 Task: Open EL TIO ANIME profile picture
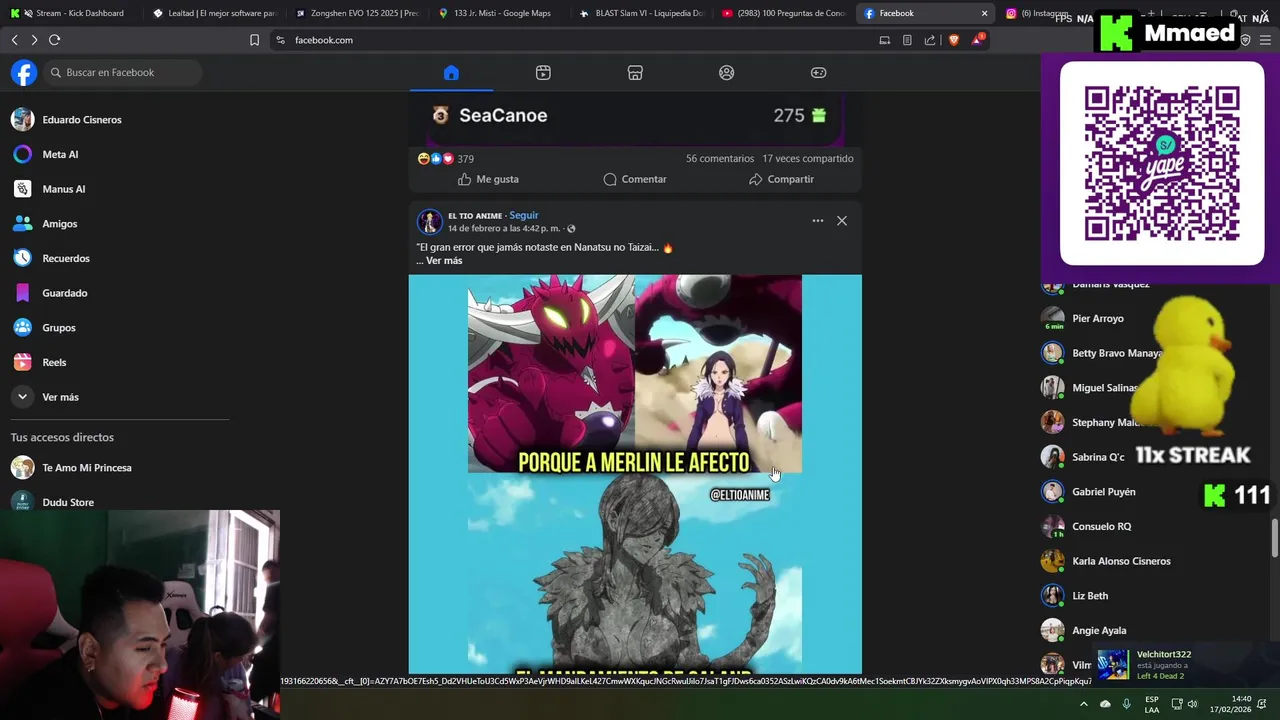click(430, 222)
